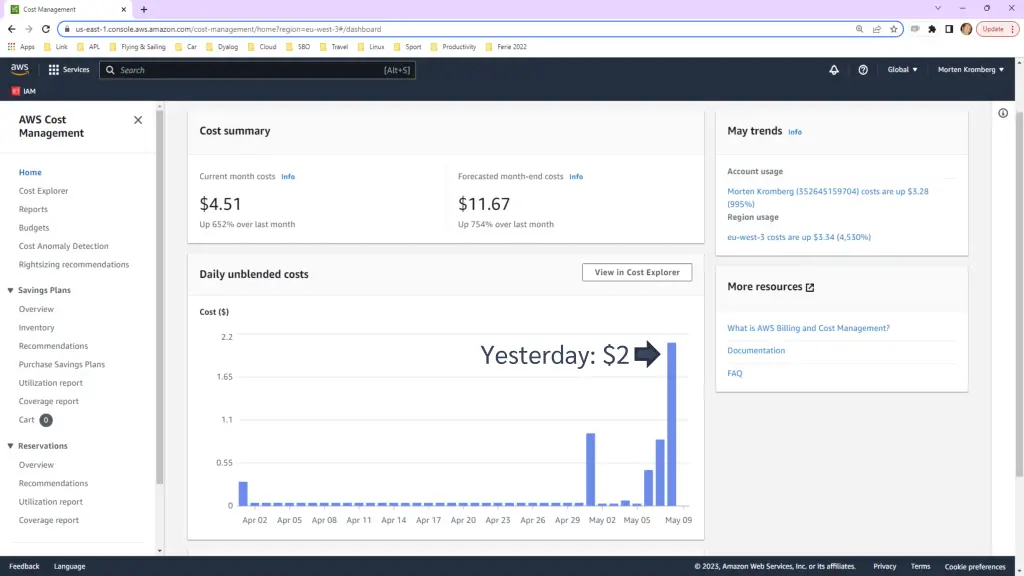Open the Cloud bookmarks folder
The image size is (1024, 576).
pyautogui.click(x=261, y=47)
